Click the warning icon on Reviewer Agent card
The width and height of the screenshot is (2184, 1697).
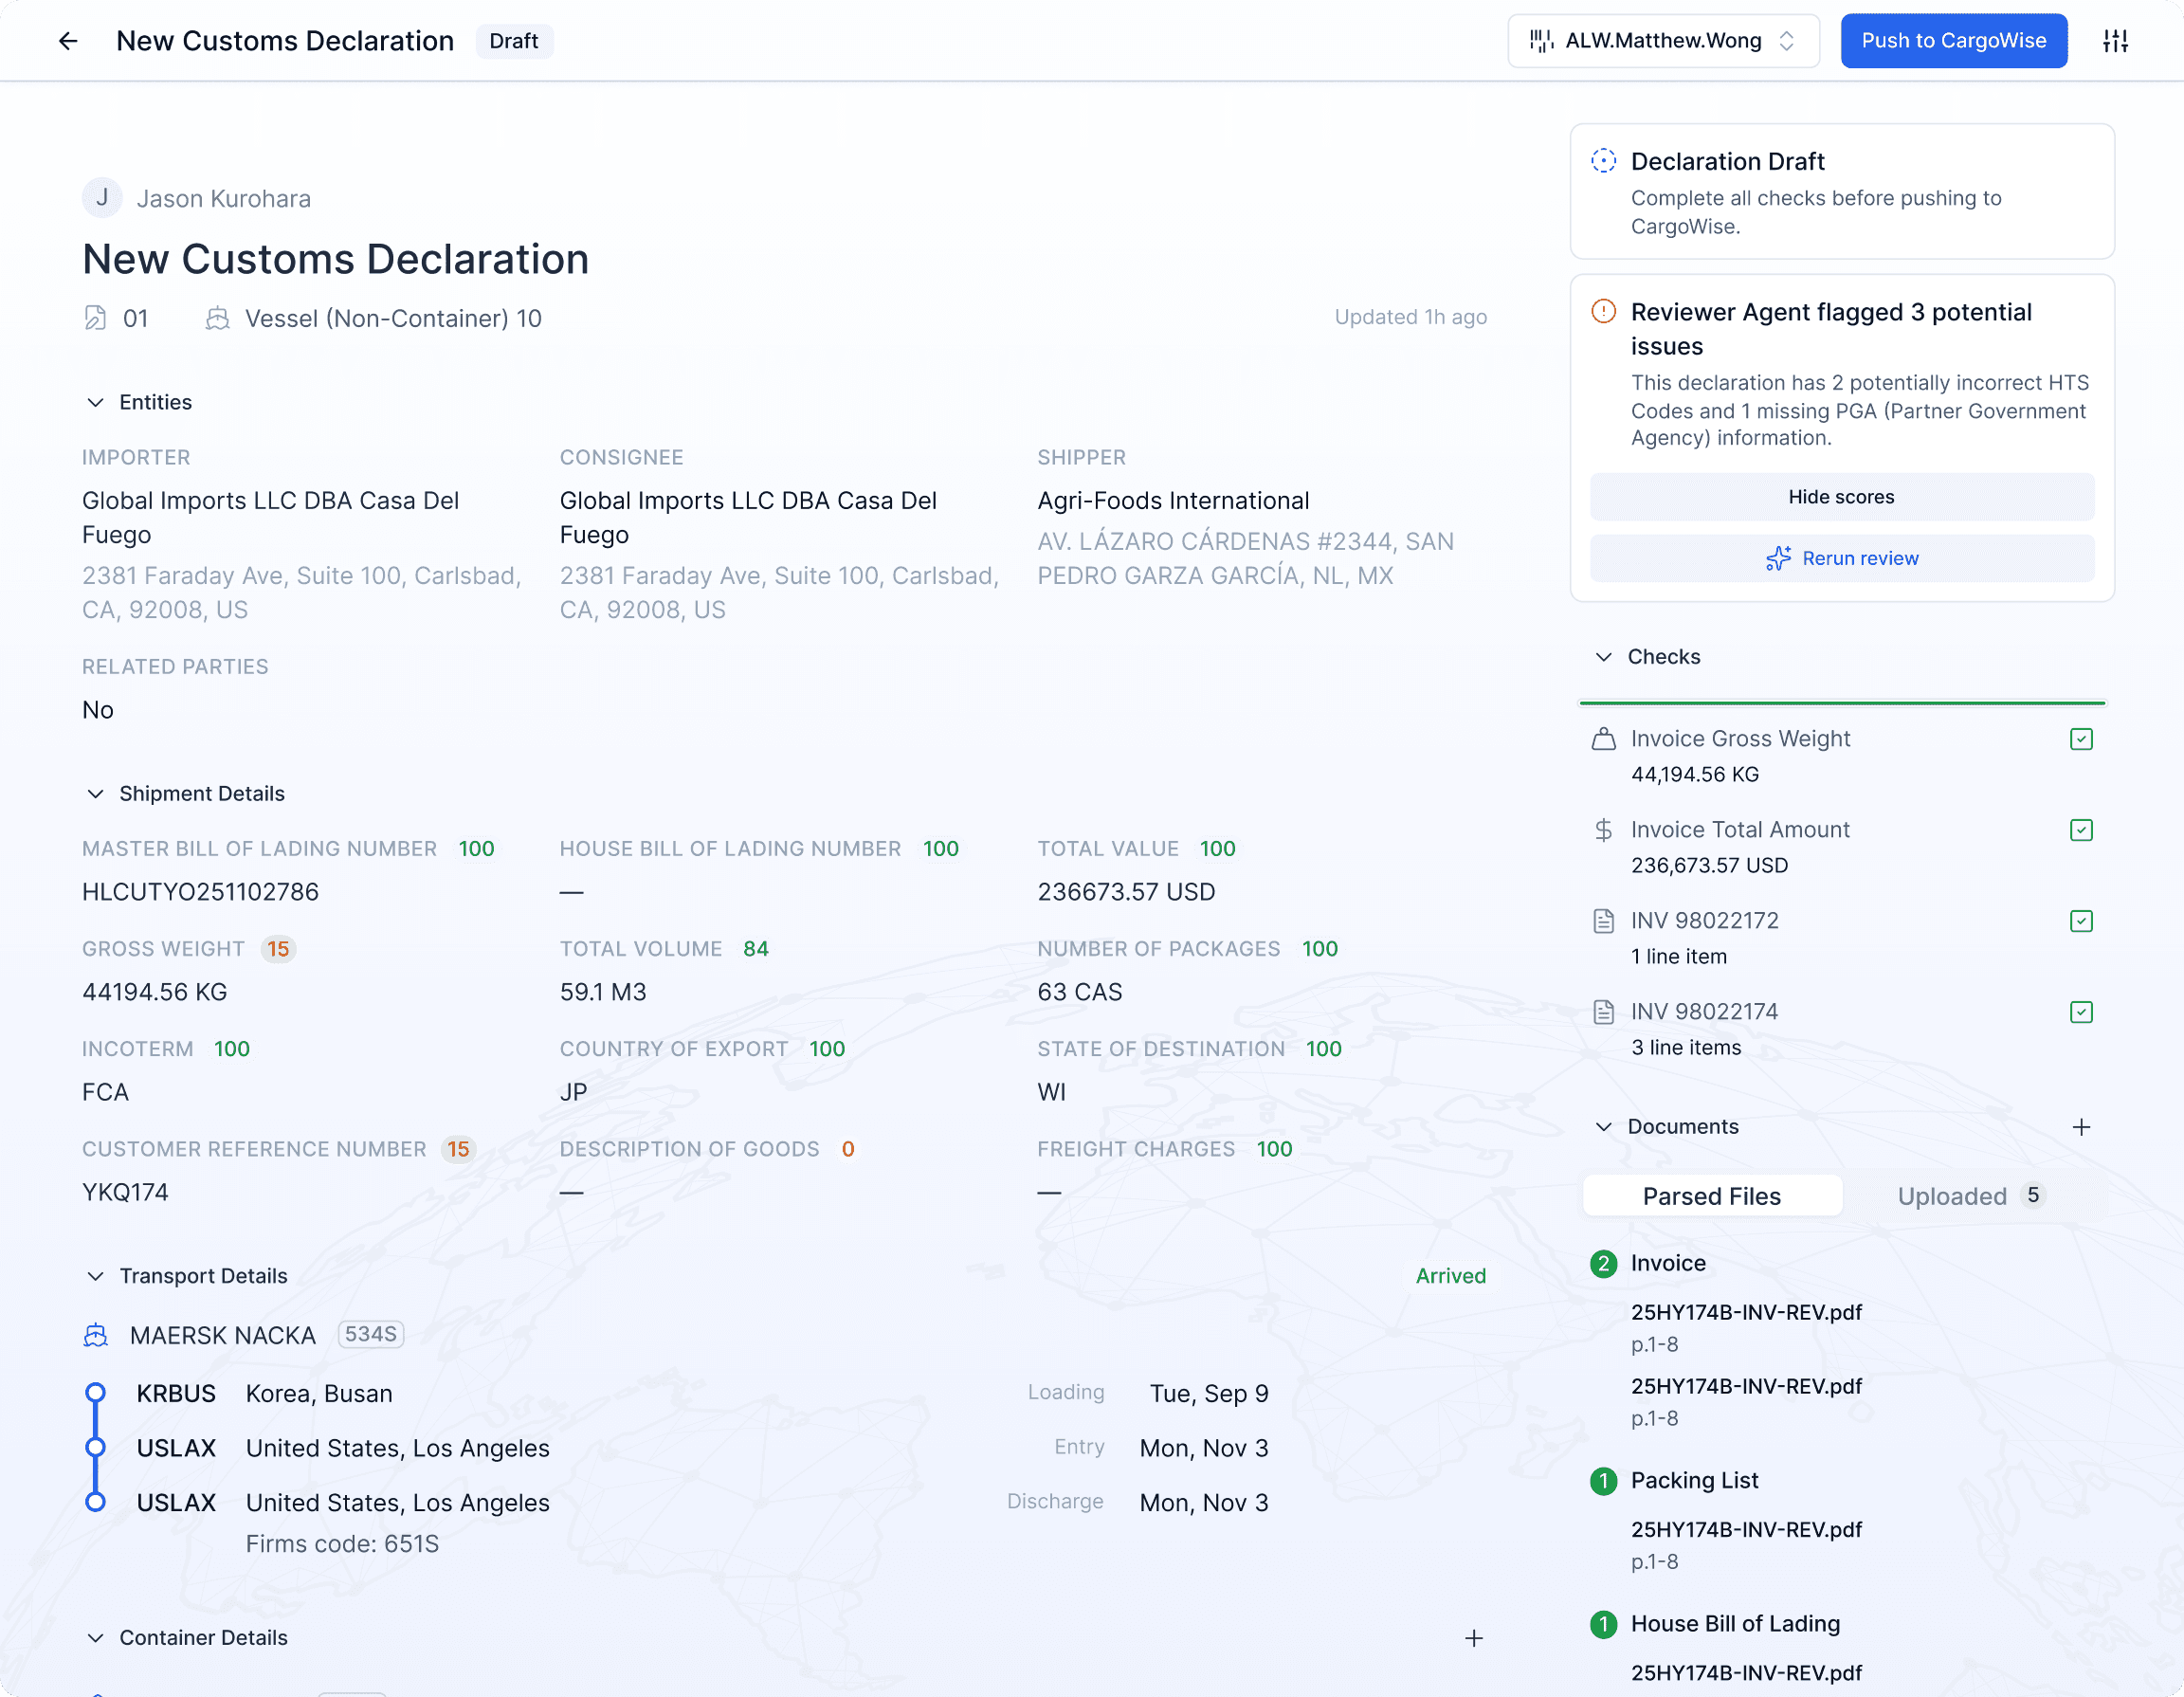tap(1603, 311)
